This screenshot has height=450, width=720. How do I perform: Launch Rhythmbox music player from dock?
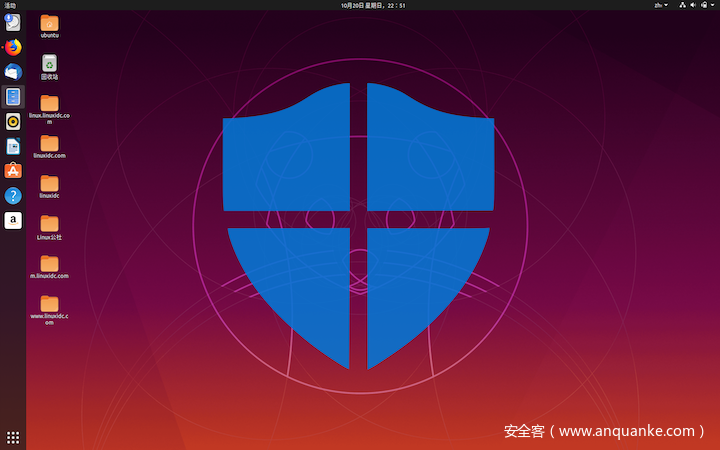(x=13, y=122)
